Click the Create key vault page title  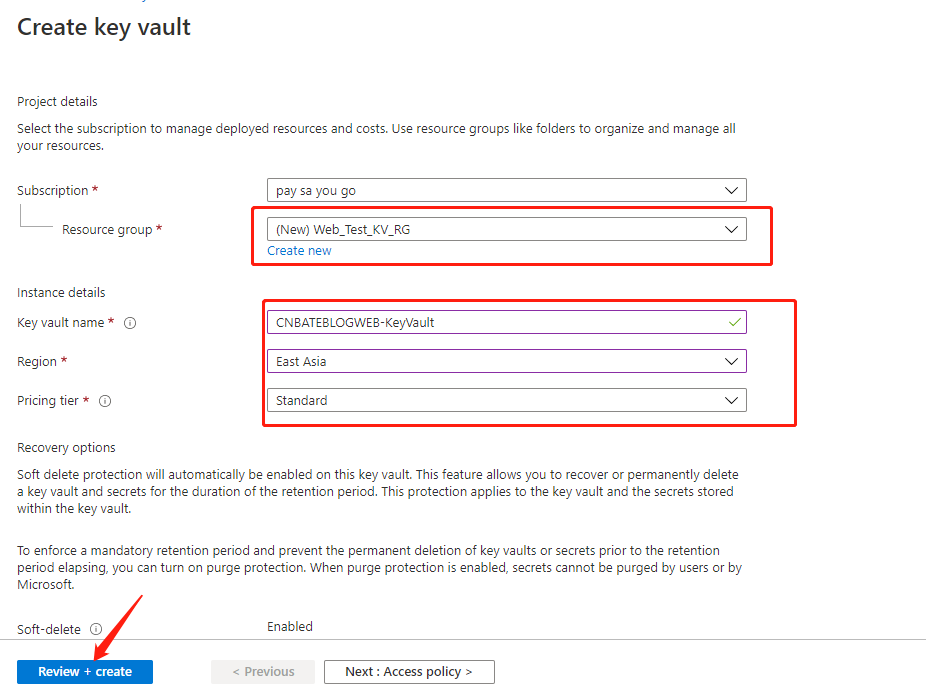coord(104,27)
